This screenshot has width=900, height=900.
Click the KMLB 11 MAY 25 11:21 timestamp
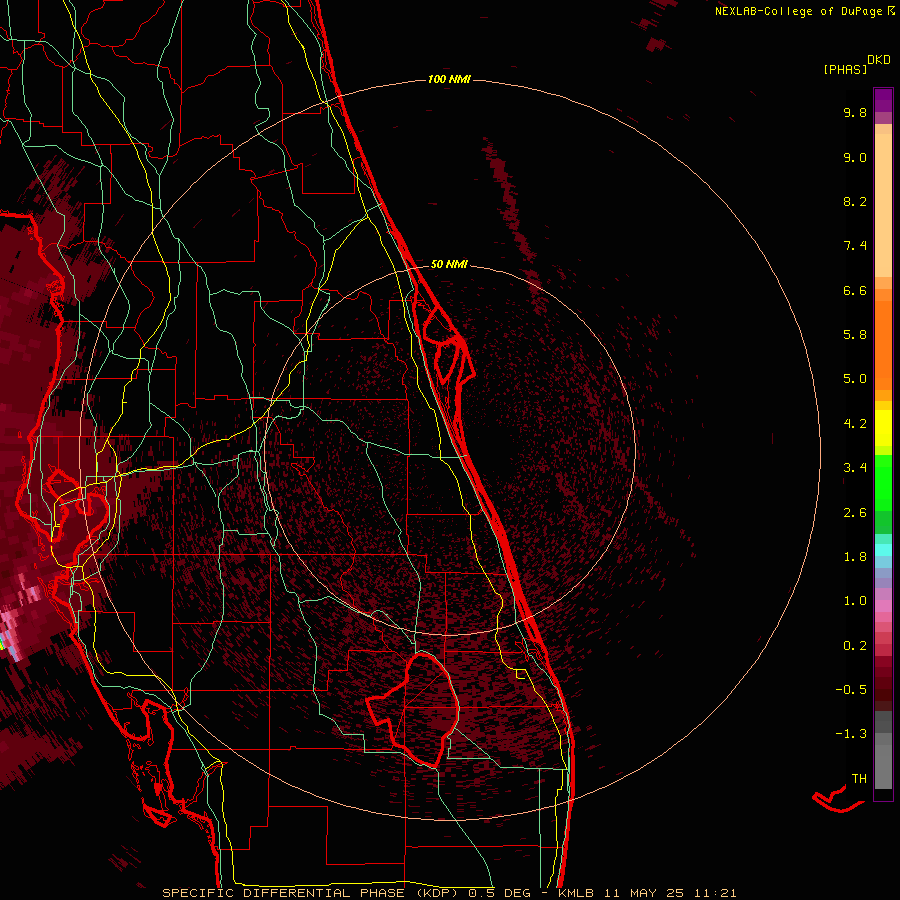[648, 893]
